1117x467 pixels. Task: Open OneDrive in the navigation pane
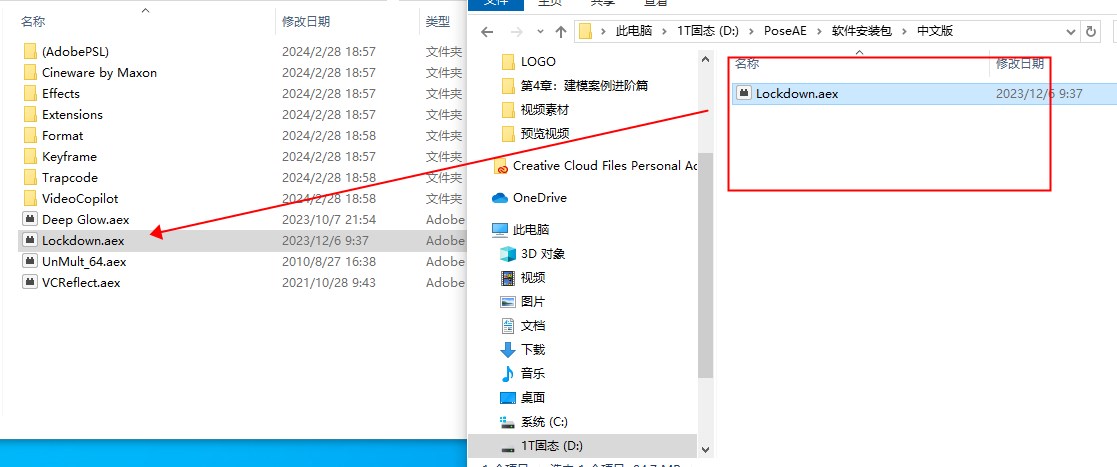pyautogui.click(x=530, y=198)
